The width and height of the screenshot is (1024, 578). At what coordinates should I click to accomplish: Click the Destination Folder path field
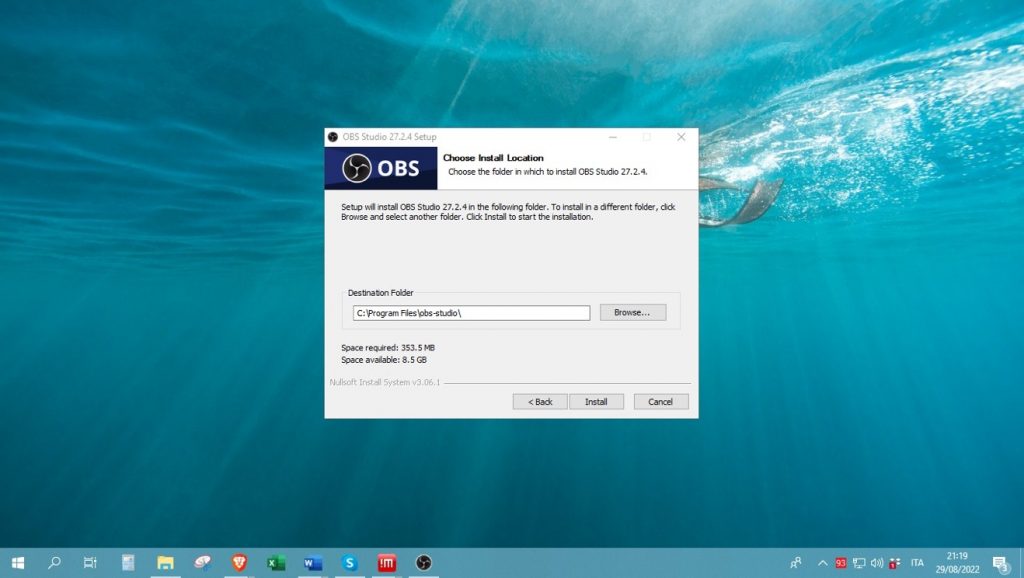[470, 312]
